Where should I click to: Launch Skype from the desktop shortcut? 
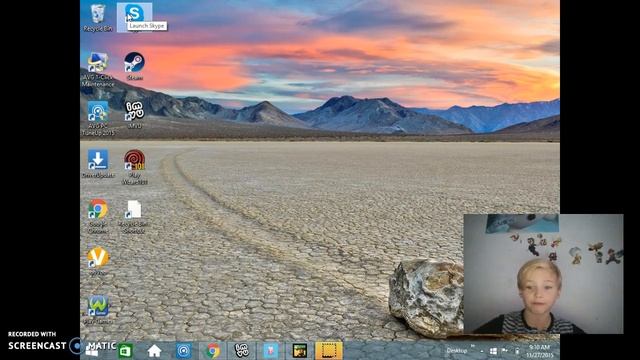[x=134, y=17]
